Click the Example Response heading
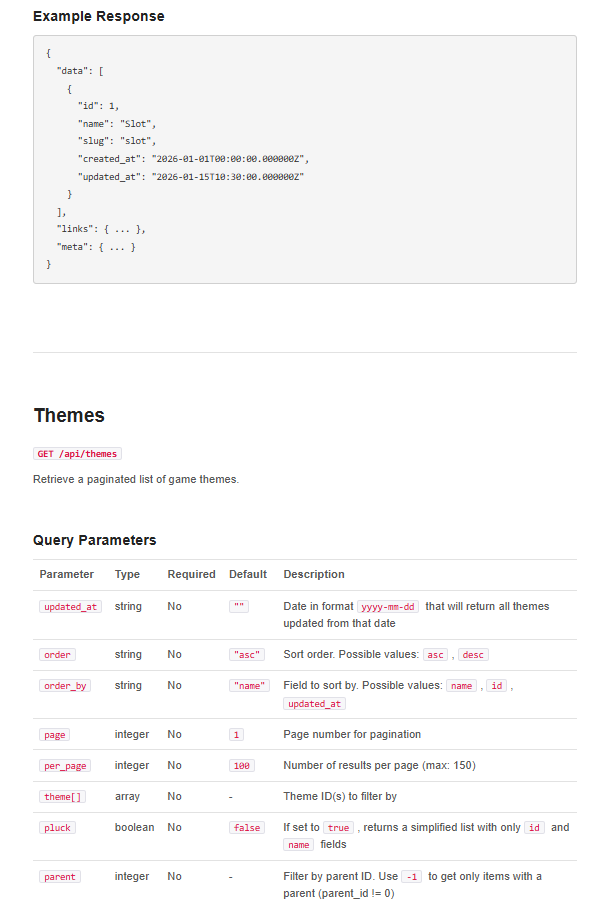Screen dimensions: 609x901 99,16
